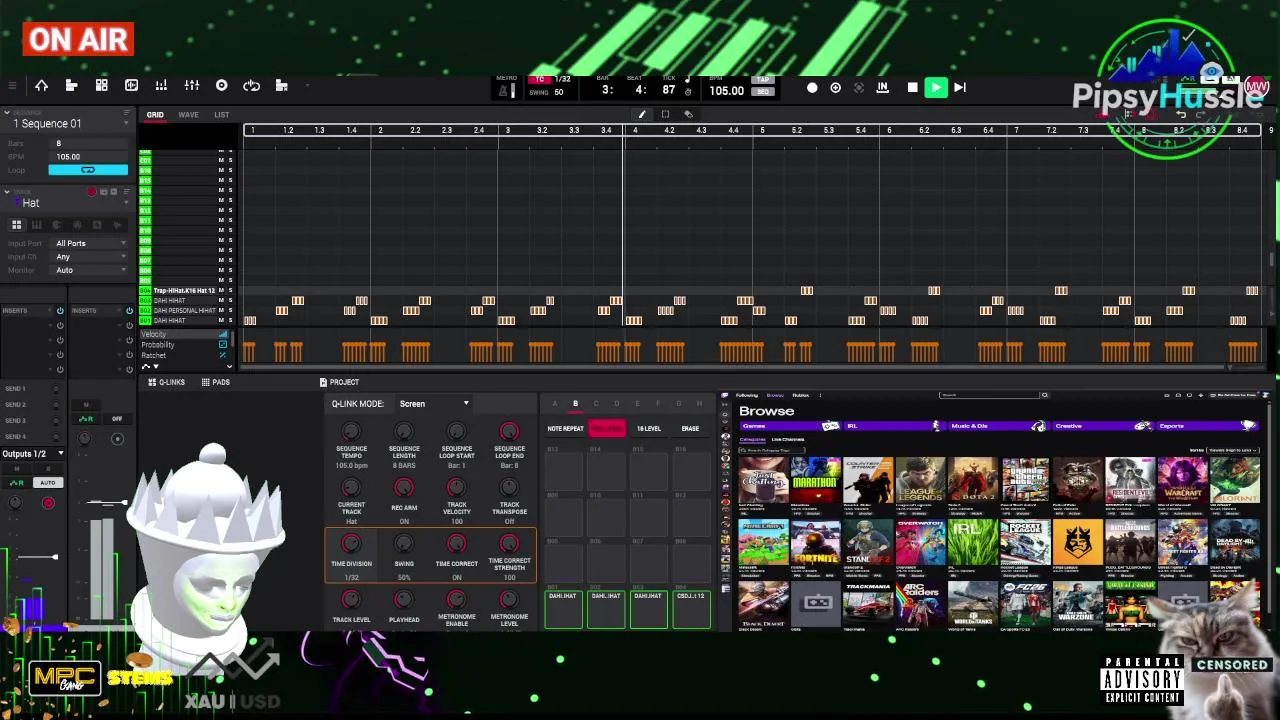Click the 16 LEVEL button
The width and height of the screenshot is (1280, 720).
(x=648, y=429)
